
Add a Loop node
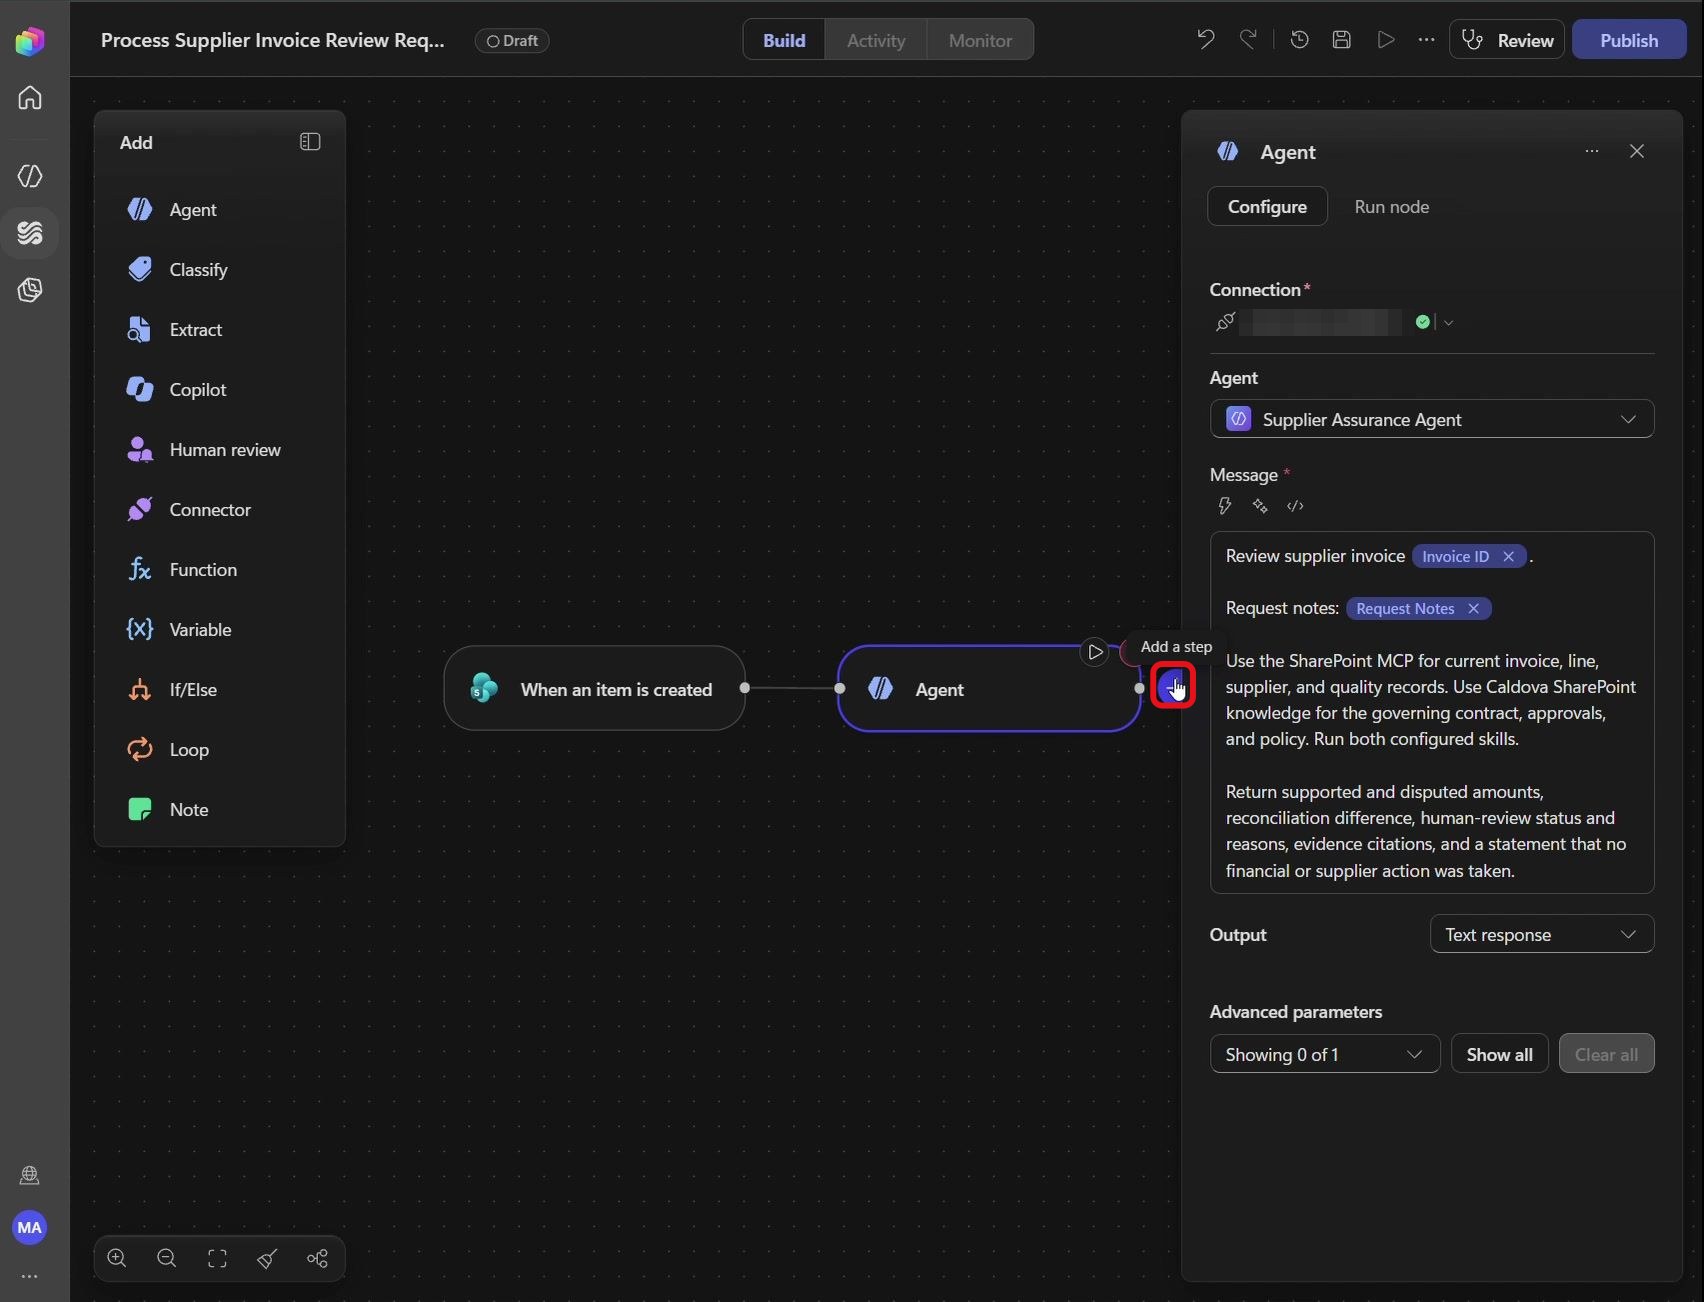tap(220, 750)
